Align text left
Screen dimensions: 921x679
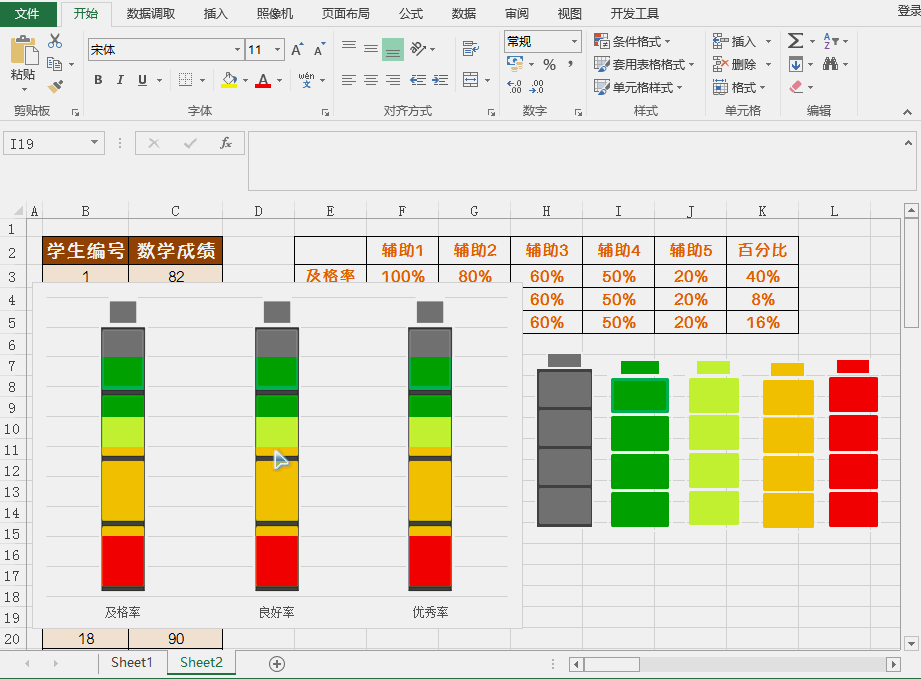click(x=349, y=80)
